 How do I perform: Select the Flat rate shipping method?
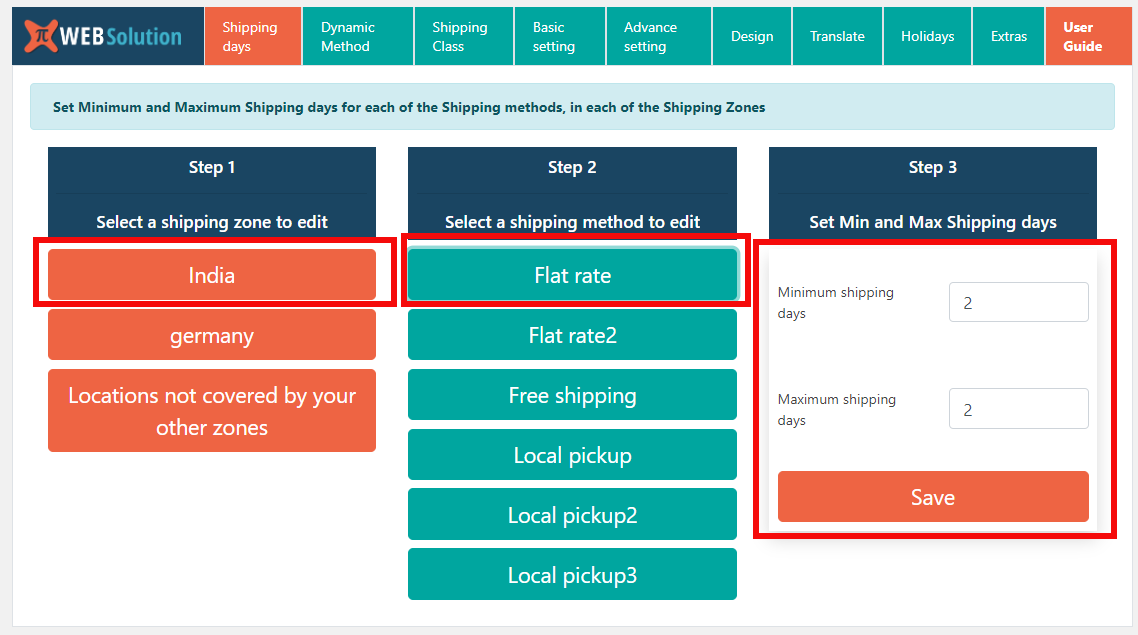pos(572,274)
